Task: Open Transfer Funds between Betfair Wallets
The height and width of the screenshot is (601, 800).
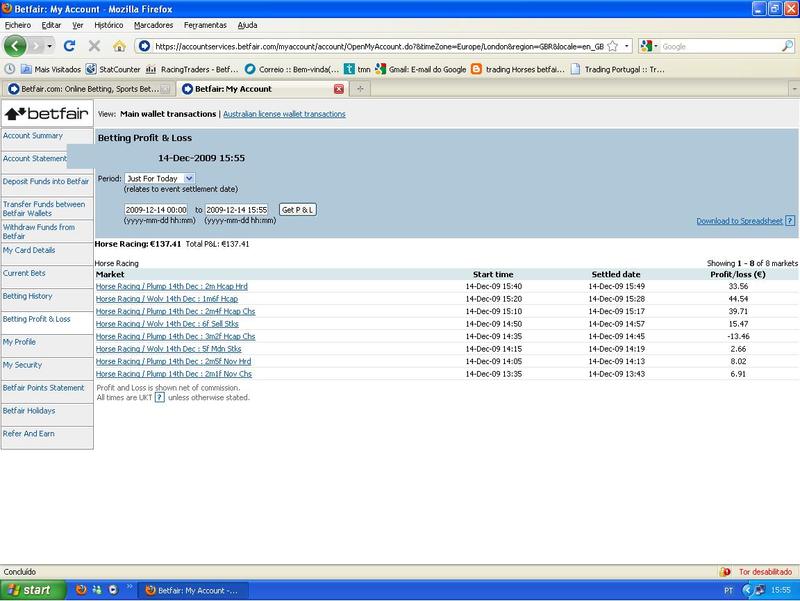Action: [44, 209]
